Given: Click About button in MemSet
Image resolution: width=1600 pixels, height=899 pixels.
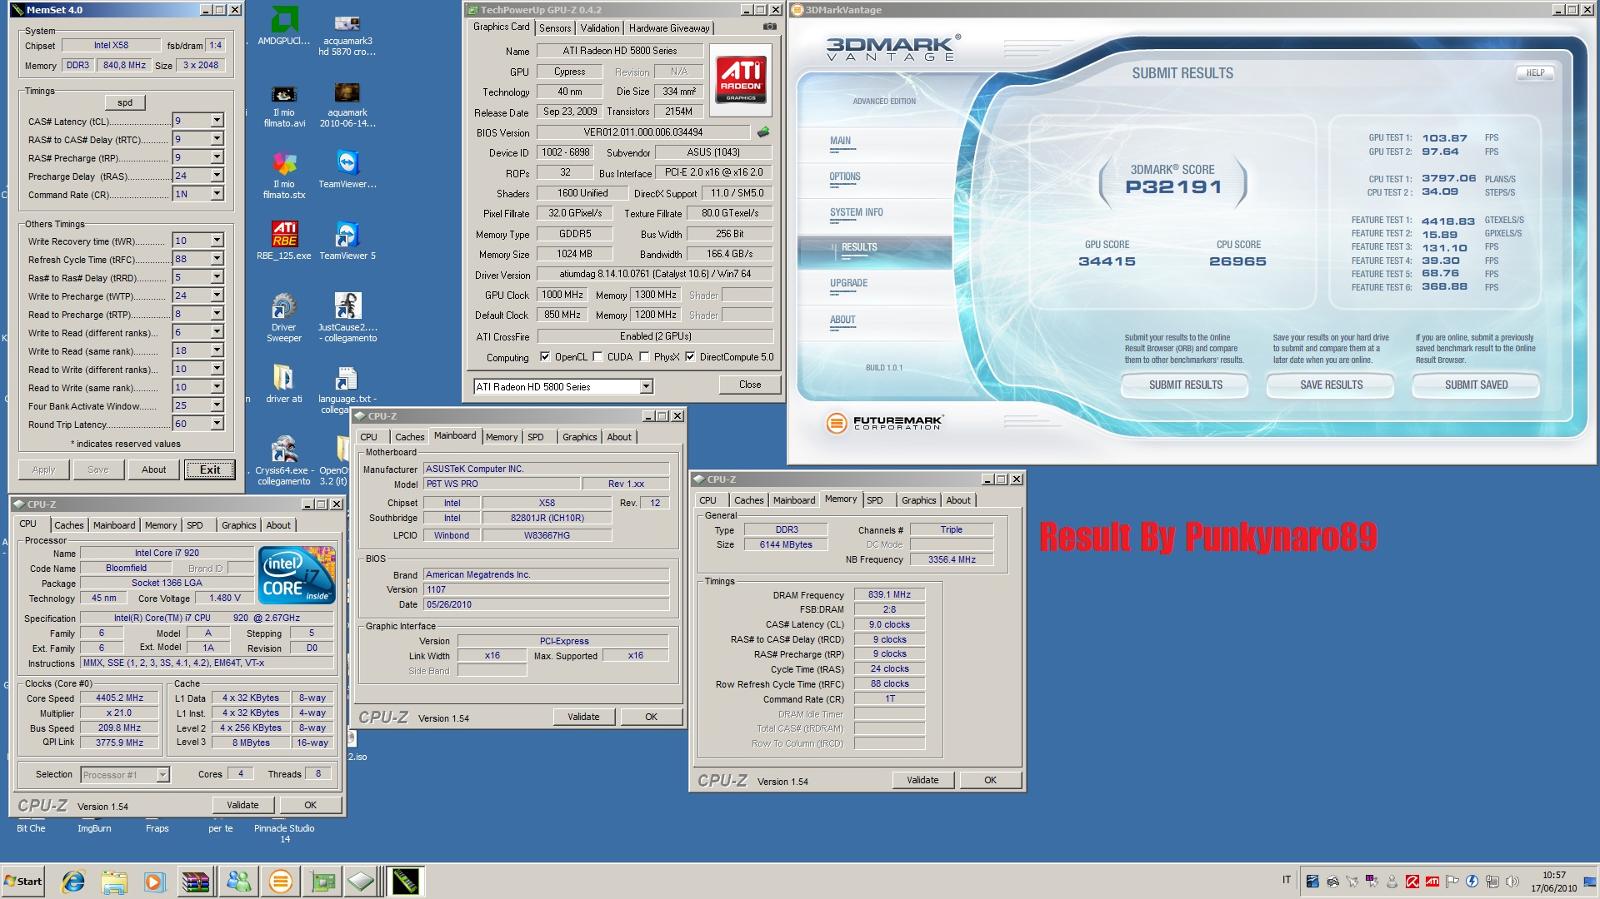Looking at the screenshot, I should [x=154, y=470].
